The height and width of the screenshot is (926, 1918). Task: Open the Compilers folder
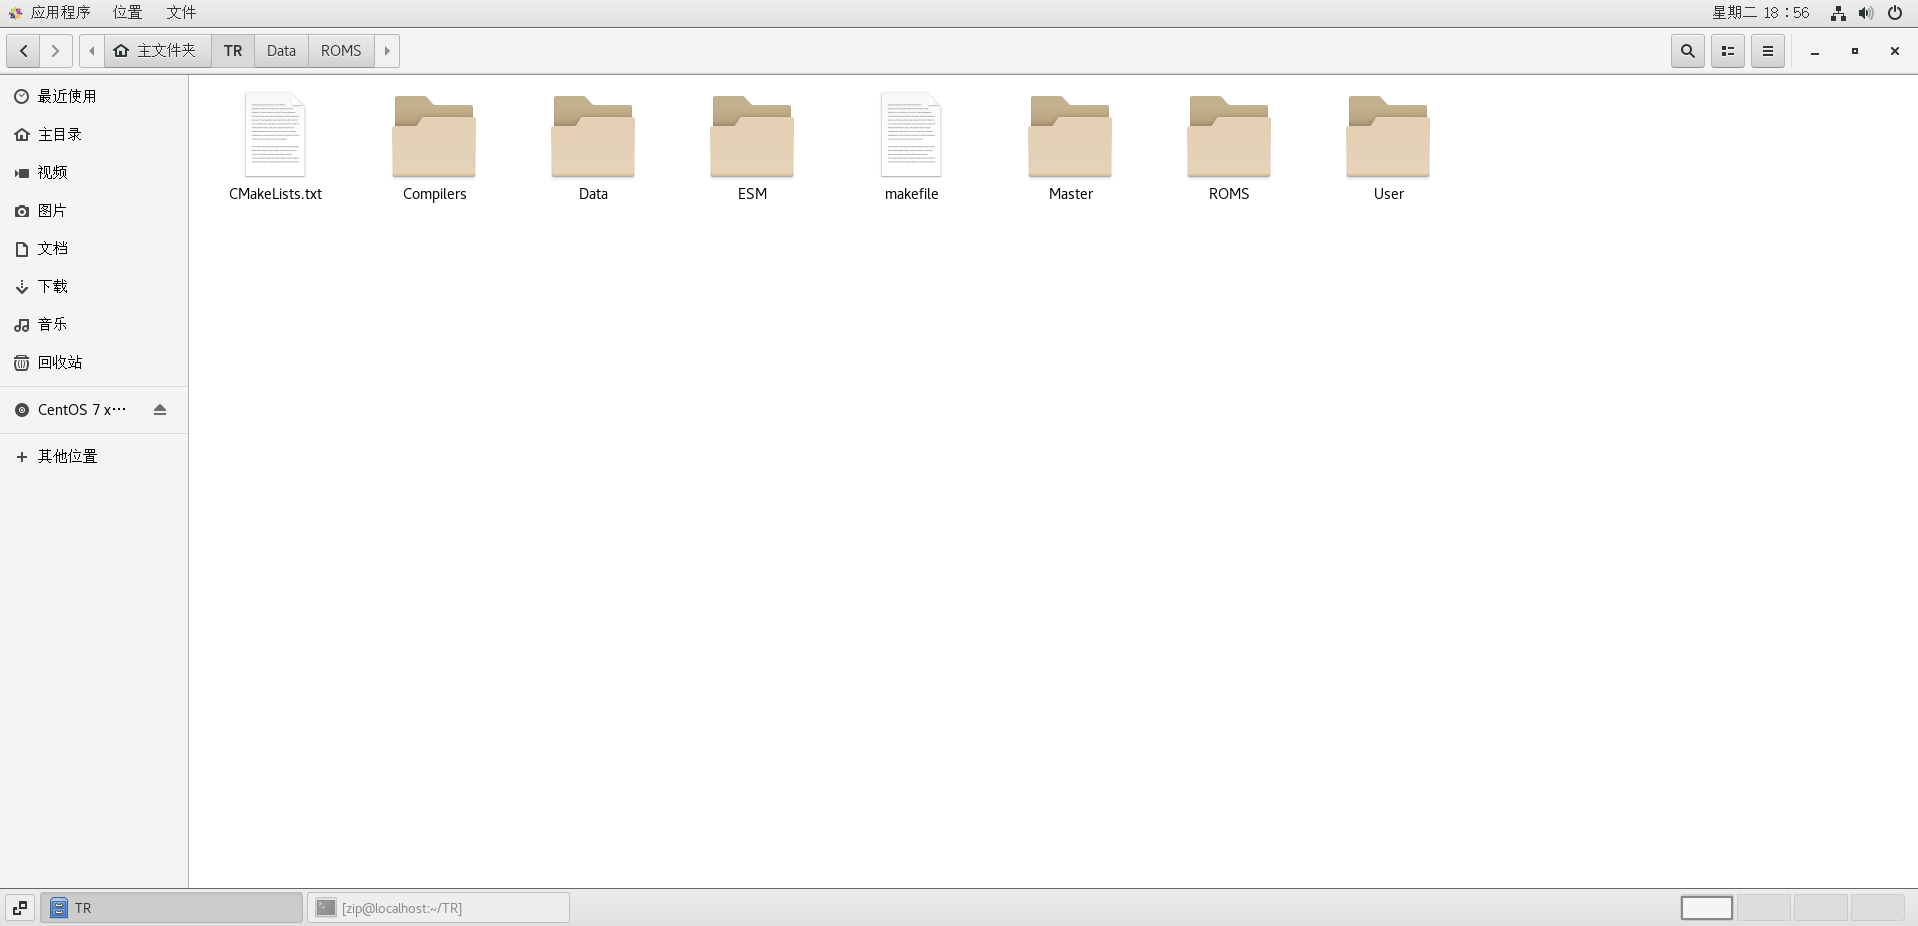coord(434,138)
